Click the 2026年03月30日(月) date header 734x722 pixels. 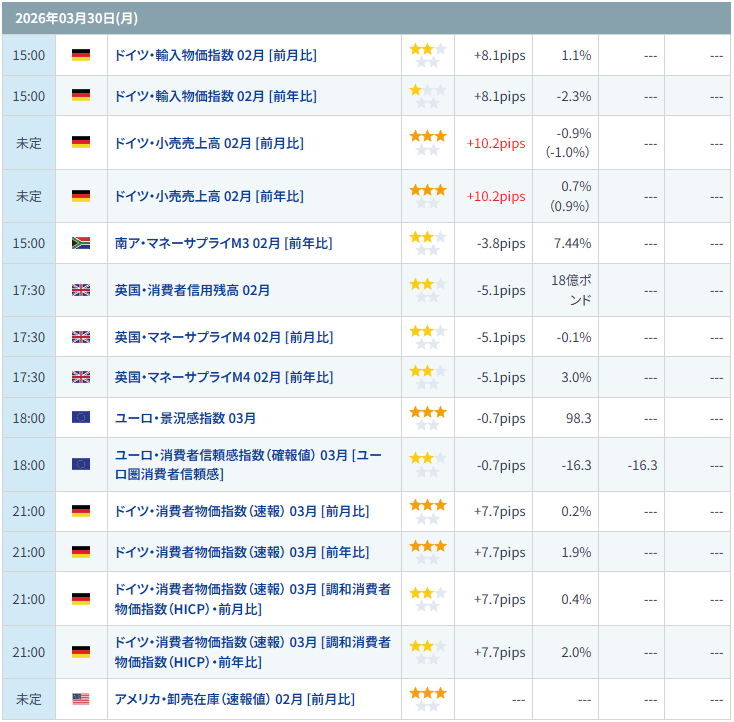pyautogui.click(x=63, y=18)
